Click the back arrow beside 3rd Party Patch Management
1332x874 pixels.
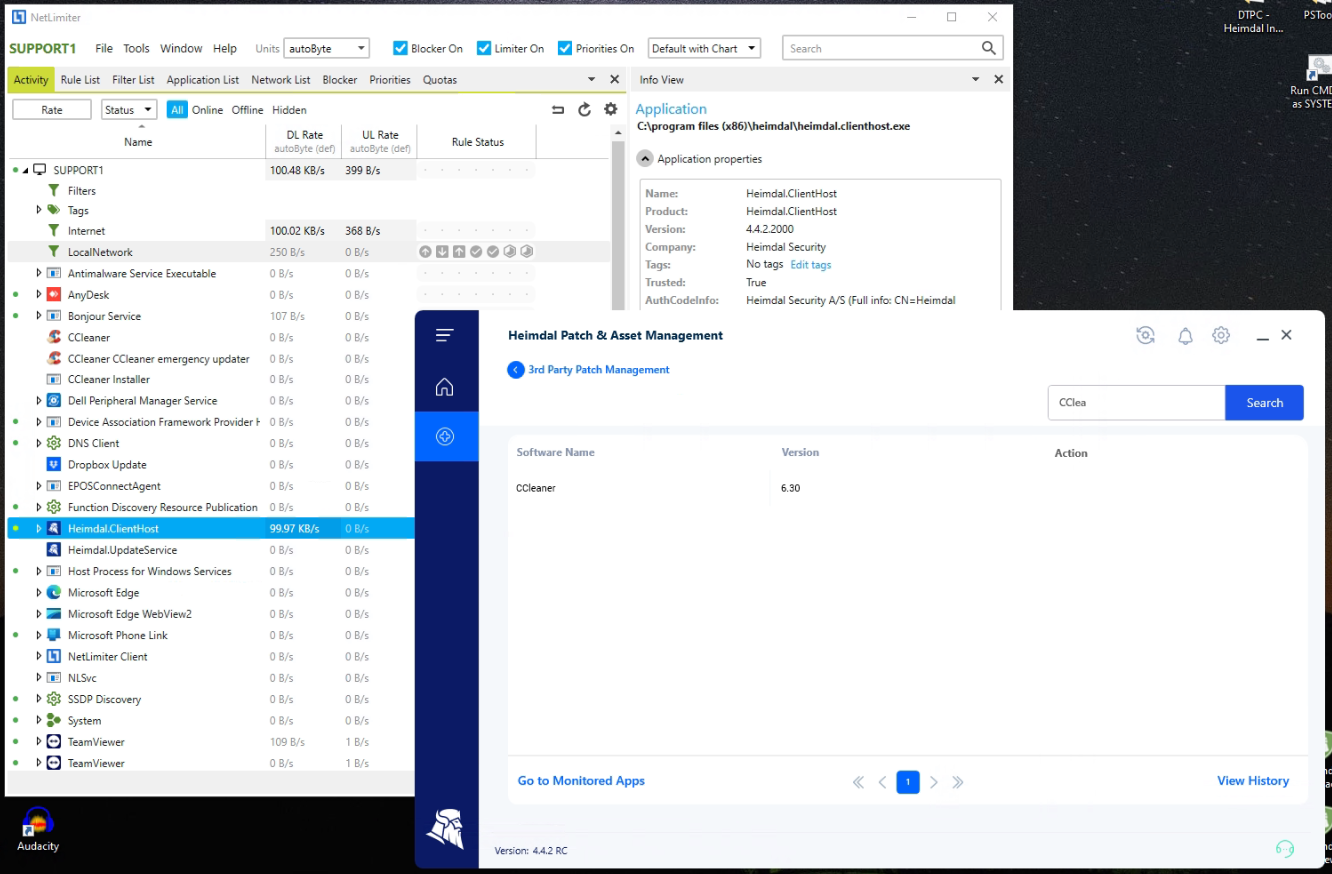516,370
